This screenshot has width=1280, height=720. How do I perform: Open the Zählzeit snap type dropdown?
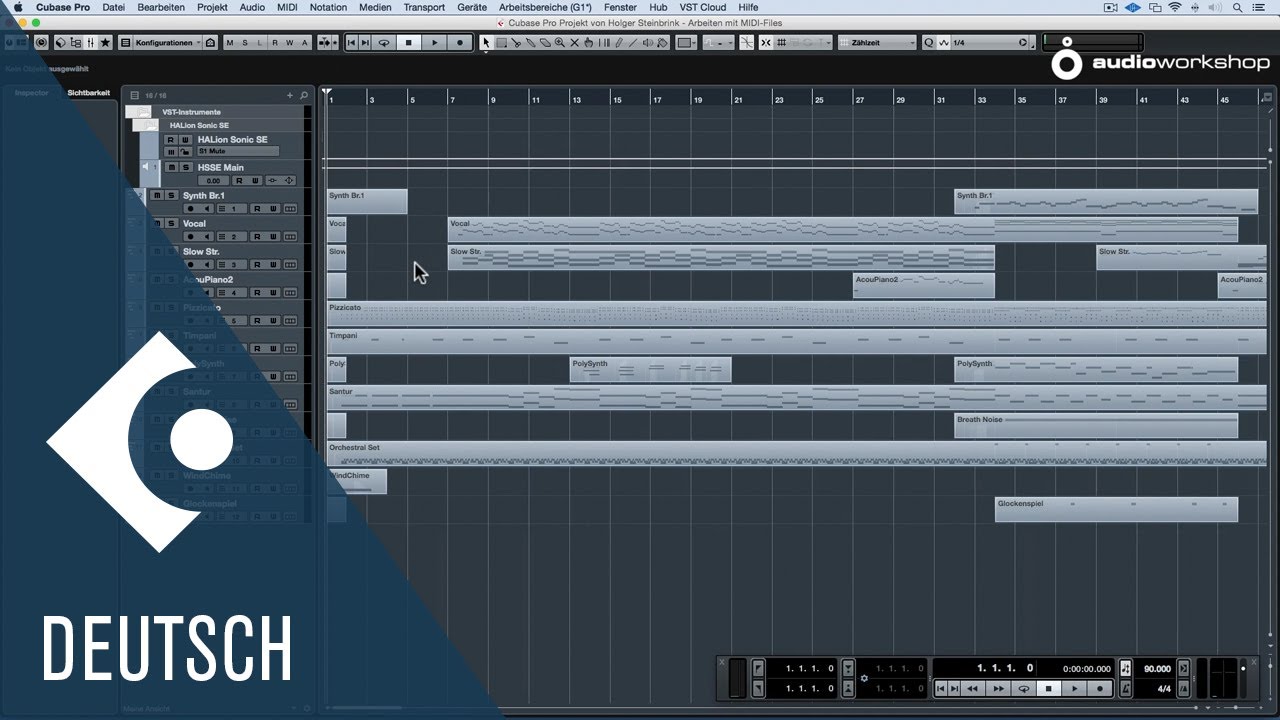click(877, 43)
